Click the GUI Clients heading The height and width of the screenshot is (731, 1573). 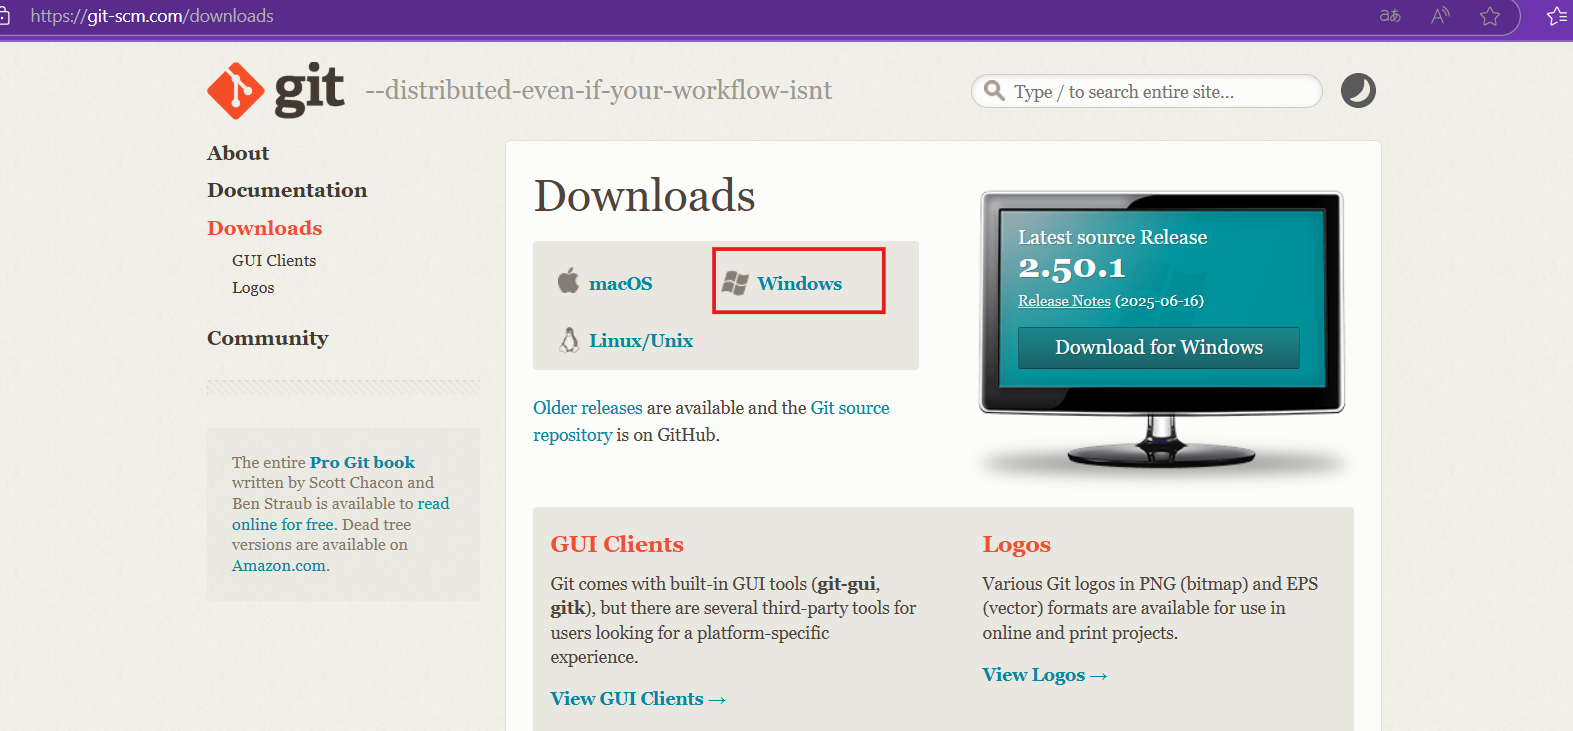coord(617,544)
